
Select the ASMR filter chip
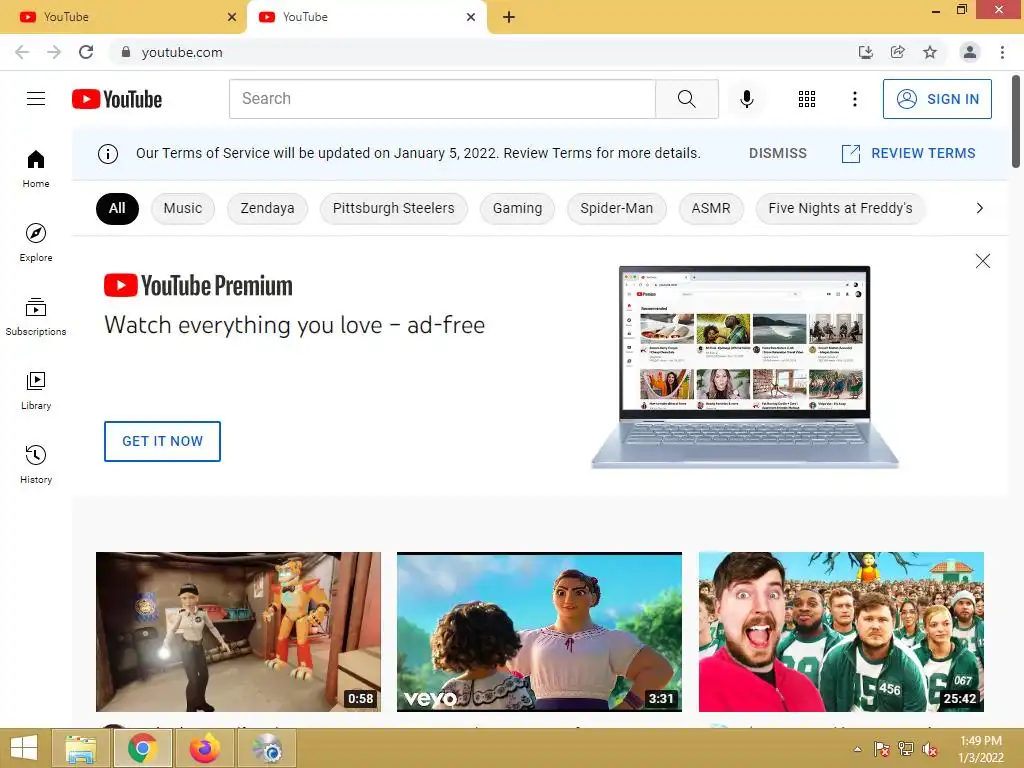point(711,208)
